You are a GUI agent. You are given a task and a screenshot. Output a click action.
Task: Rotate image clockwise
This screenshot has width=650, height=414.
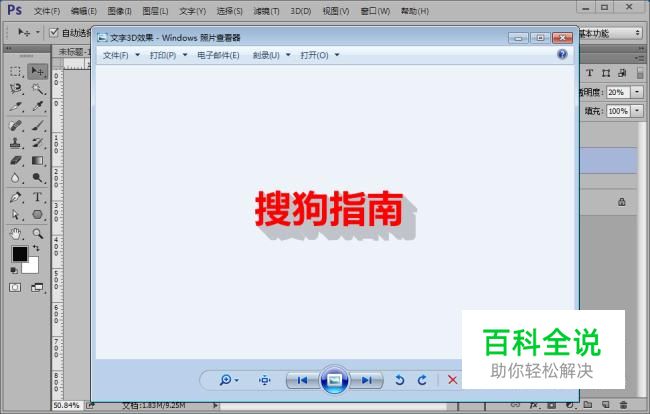tap(422, 380)
